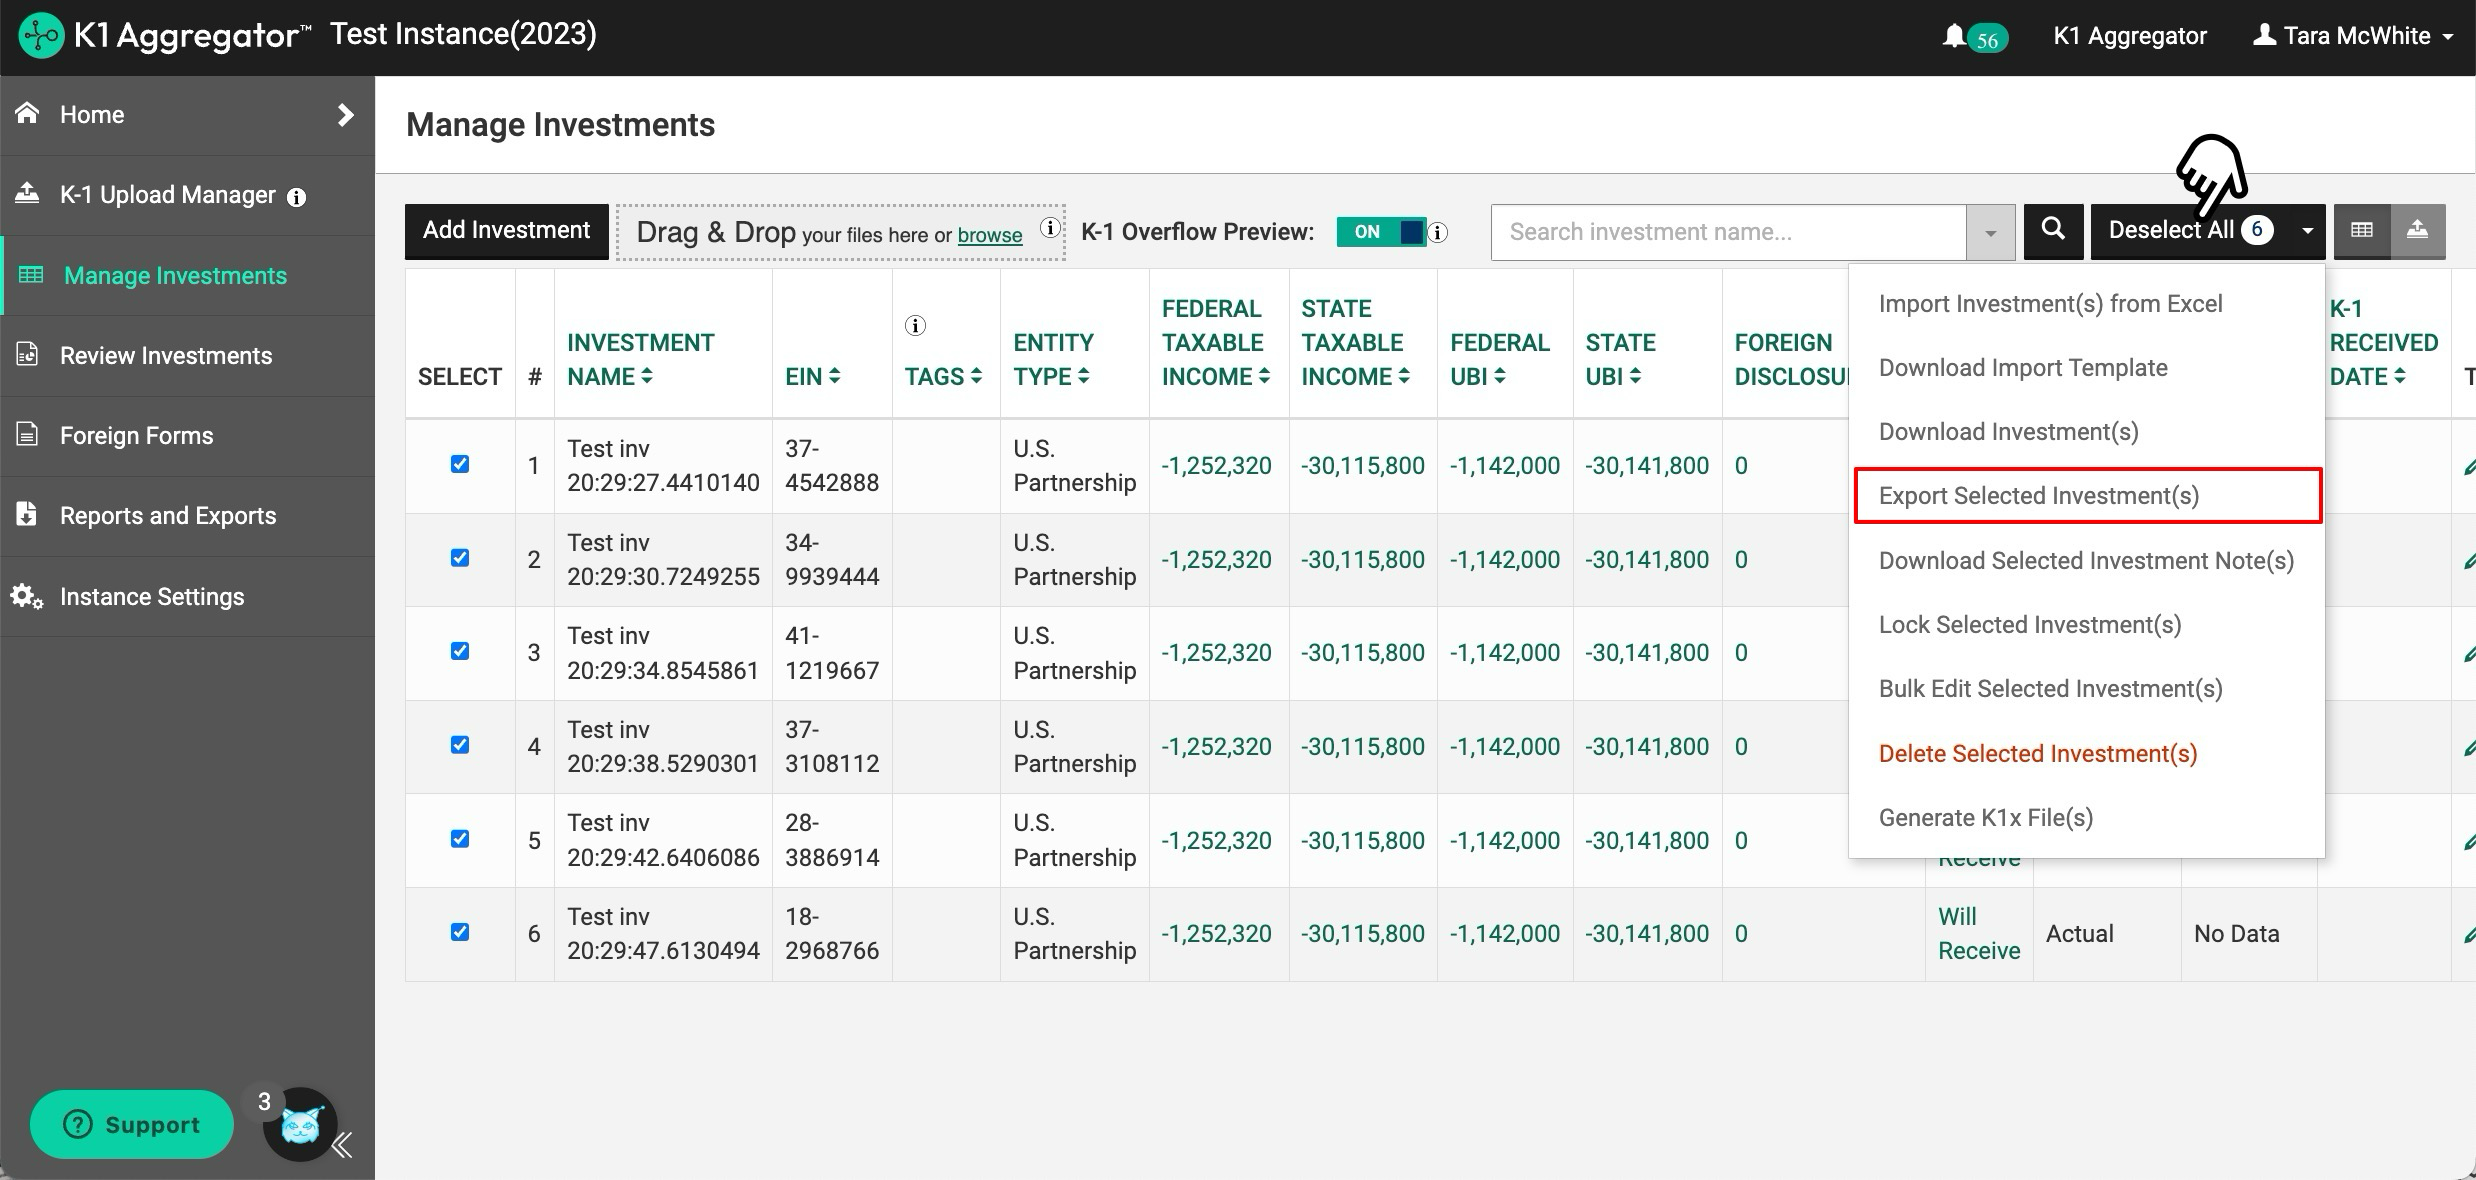Toggle the Deselect All caret dropdown
Viewport: 2476px width, 1180px height.
coord(2307,231)
